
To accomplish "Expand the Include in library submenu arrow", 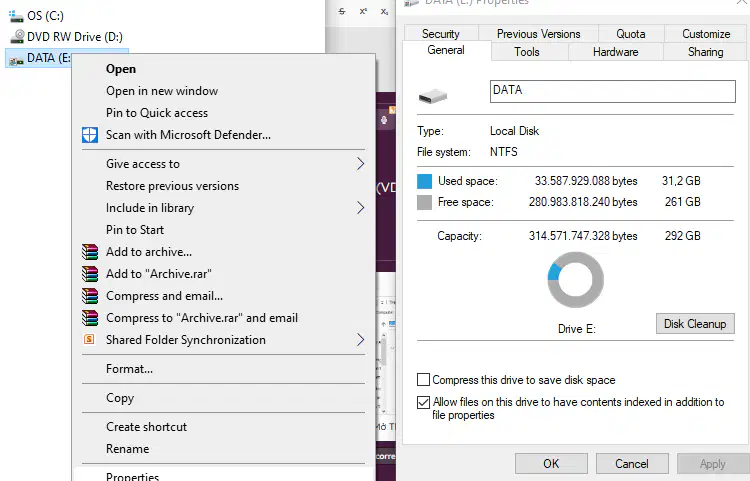I will (360, 208).
